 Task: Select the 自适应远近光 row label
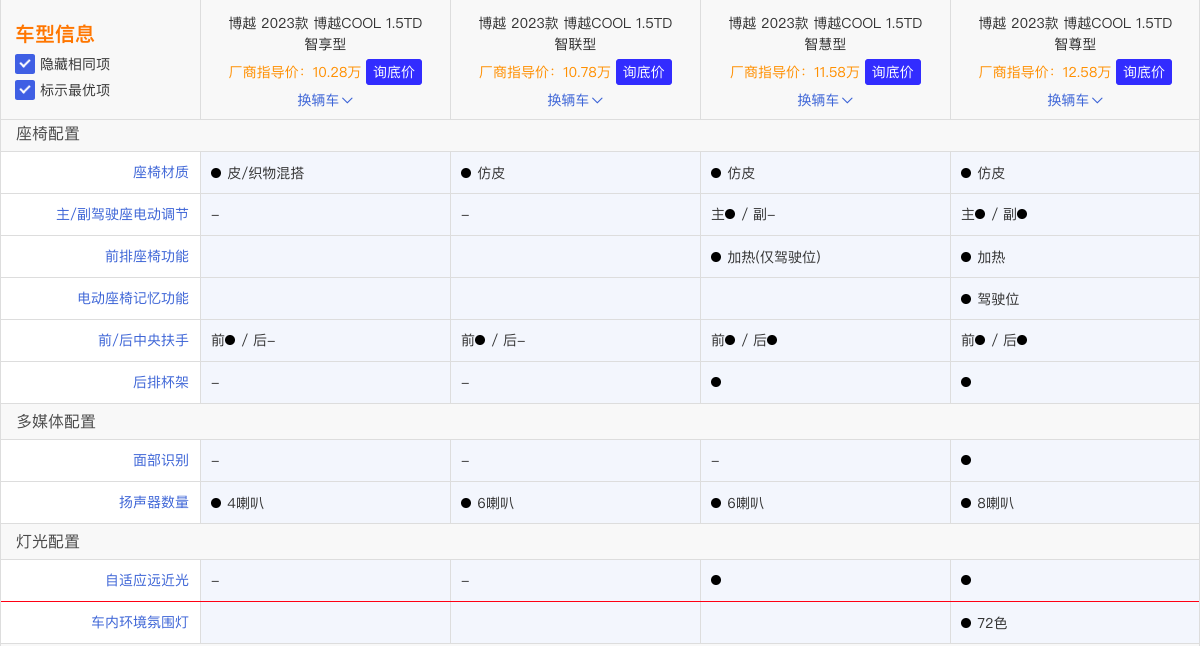coord(147,580)
